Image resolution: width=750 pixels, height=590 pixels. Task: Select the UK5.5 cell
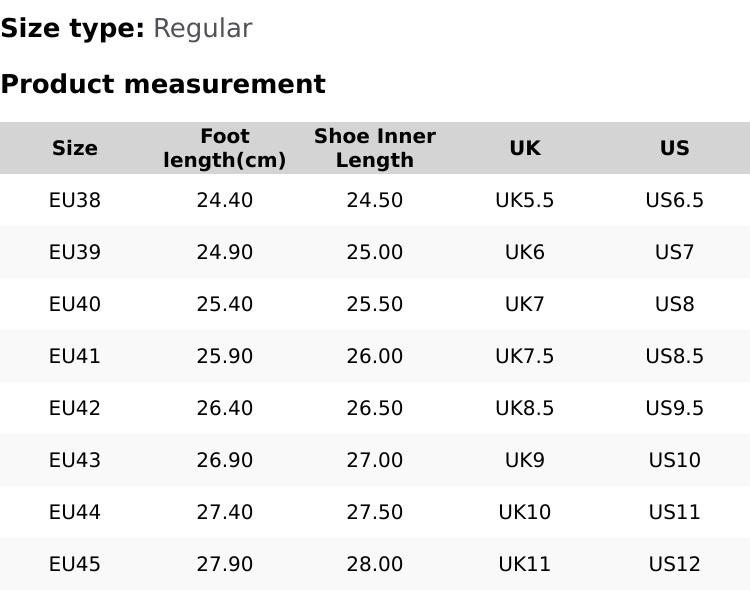(x=525, y=200)
